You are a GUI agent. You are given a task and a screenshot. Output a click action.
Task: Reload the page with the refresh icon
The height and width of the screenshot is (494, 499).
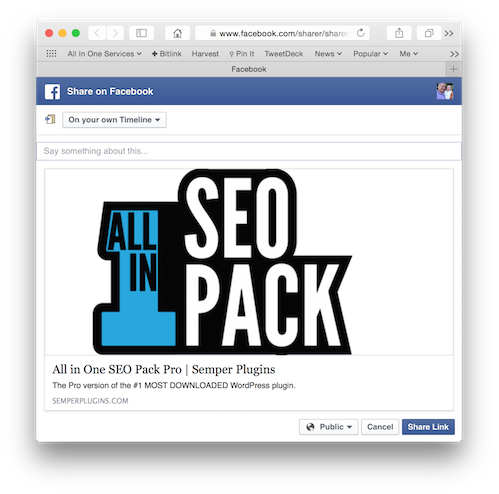[x=361, y=33]
